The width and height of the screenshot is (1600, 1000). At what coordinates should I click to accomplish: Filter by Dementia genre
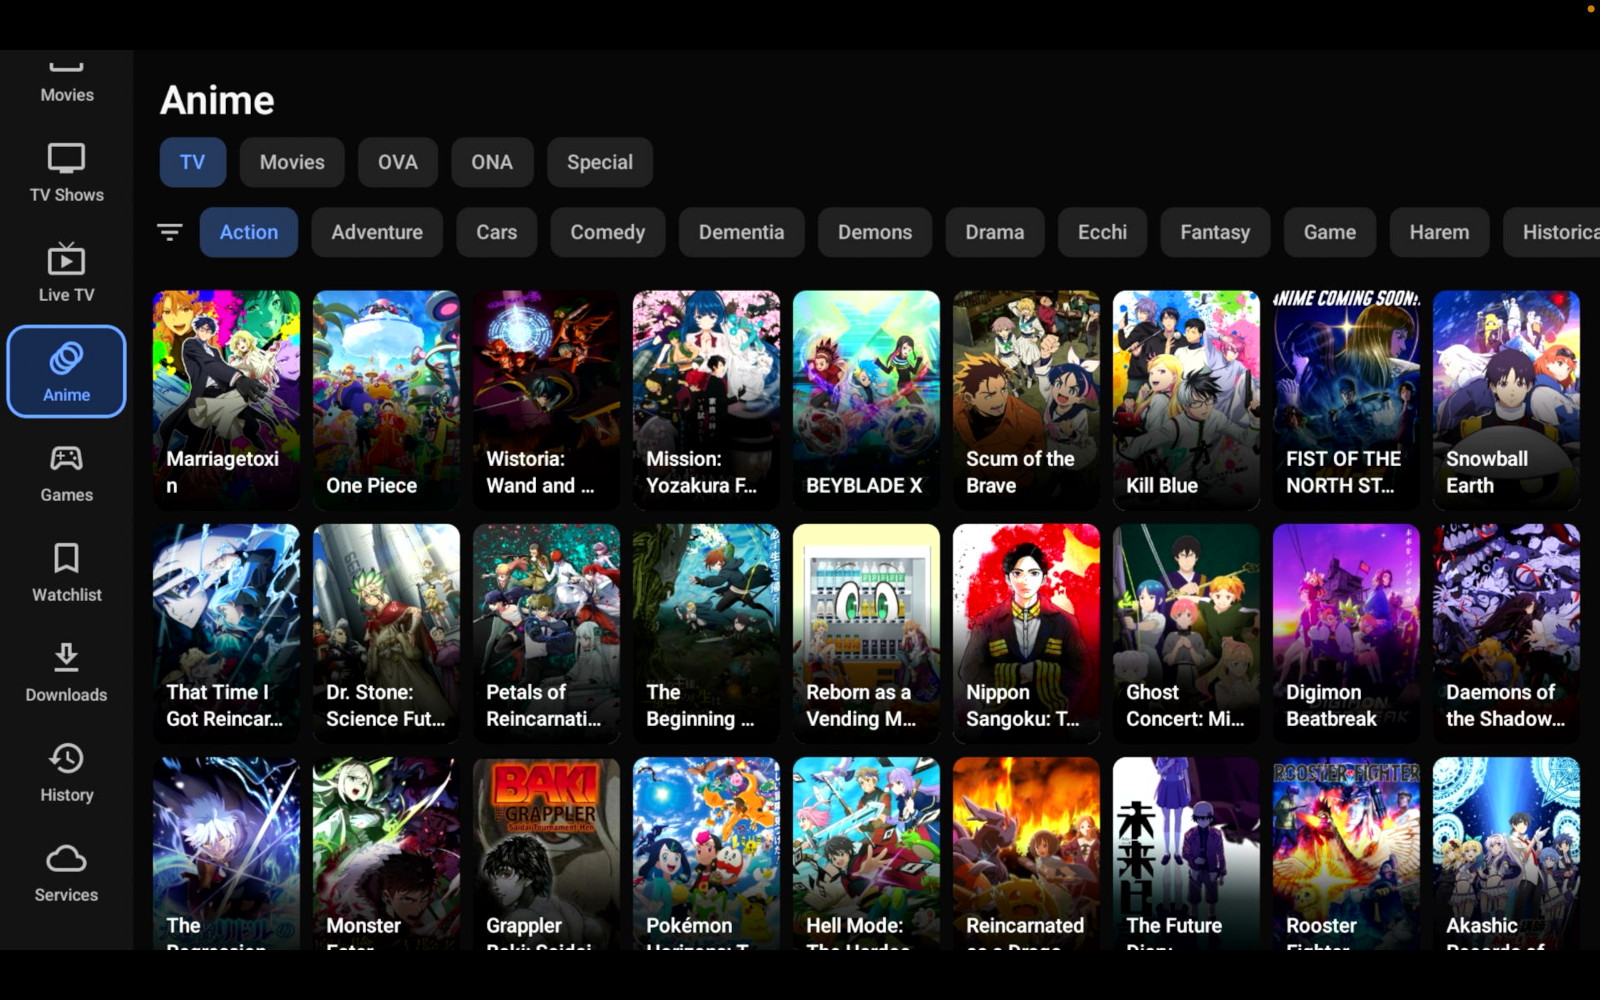742,232
